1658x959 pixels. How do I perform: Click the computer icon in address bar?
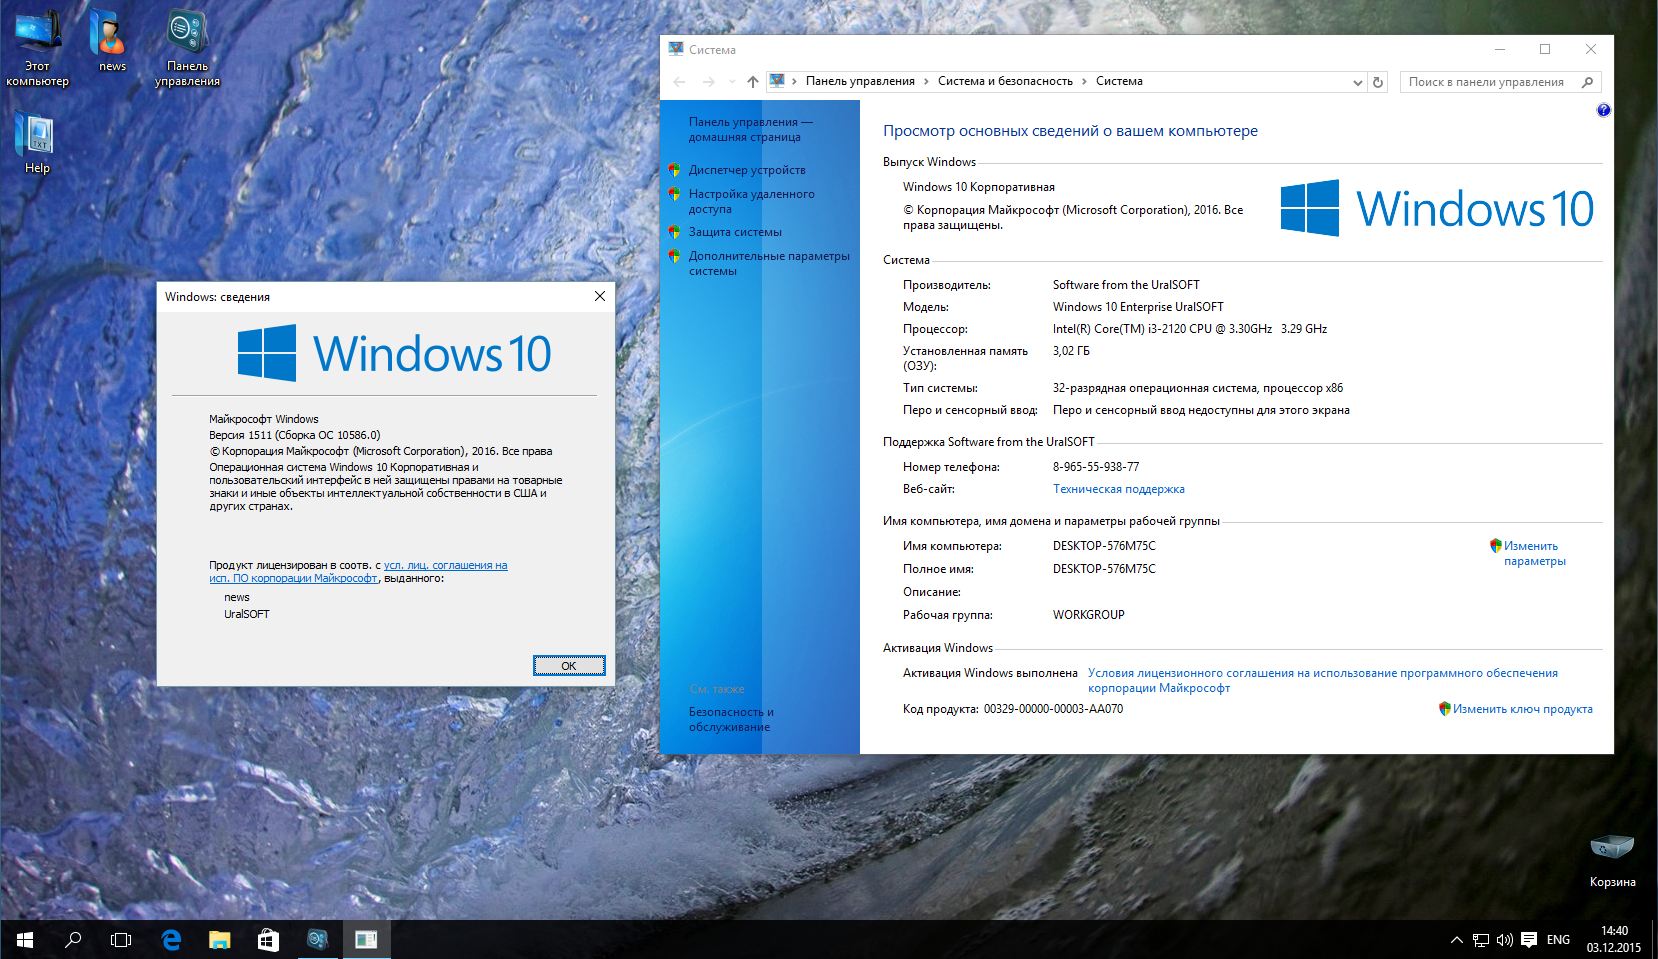coord(777,81)
